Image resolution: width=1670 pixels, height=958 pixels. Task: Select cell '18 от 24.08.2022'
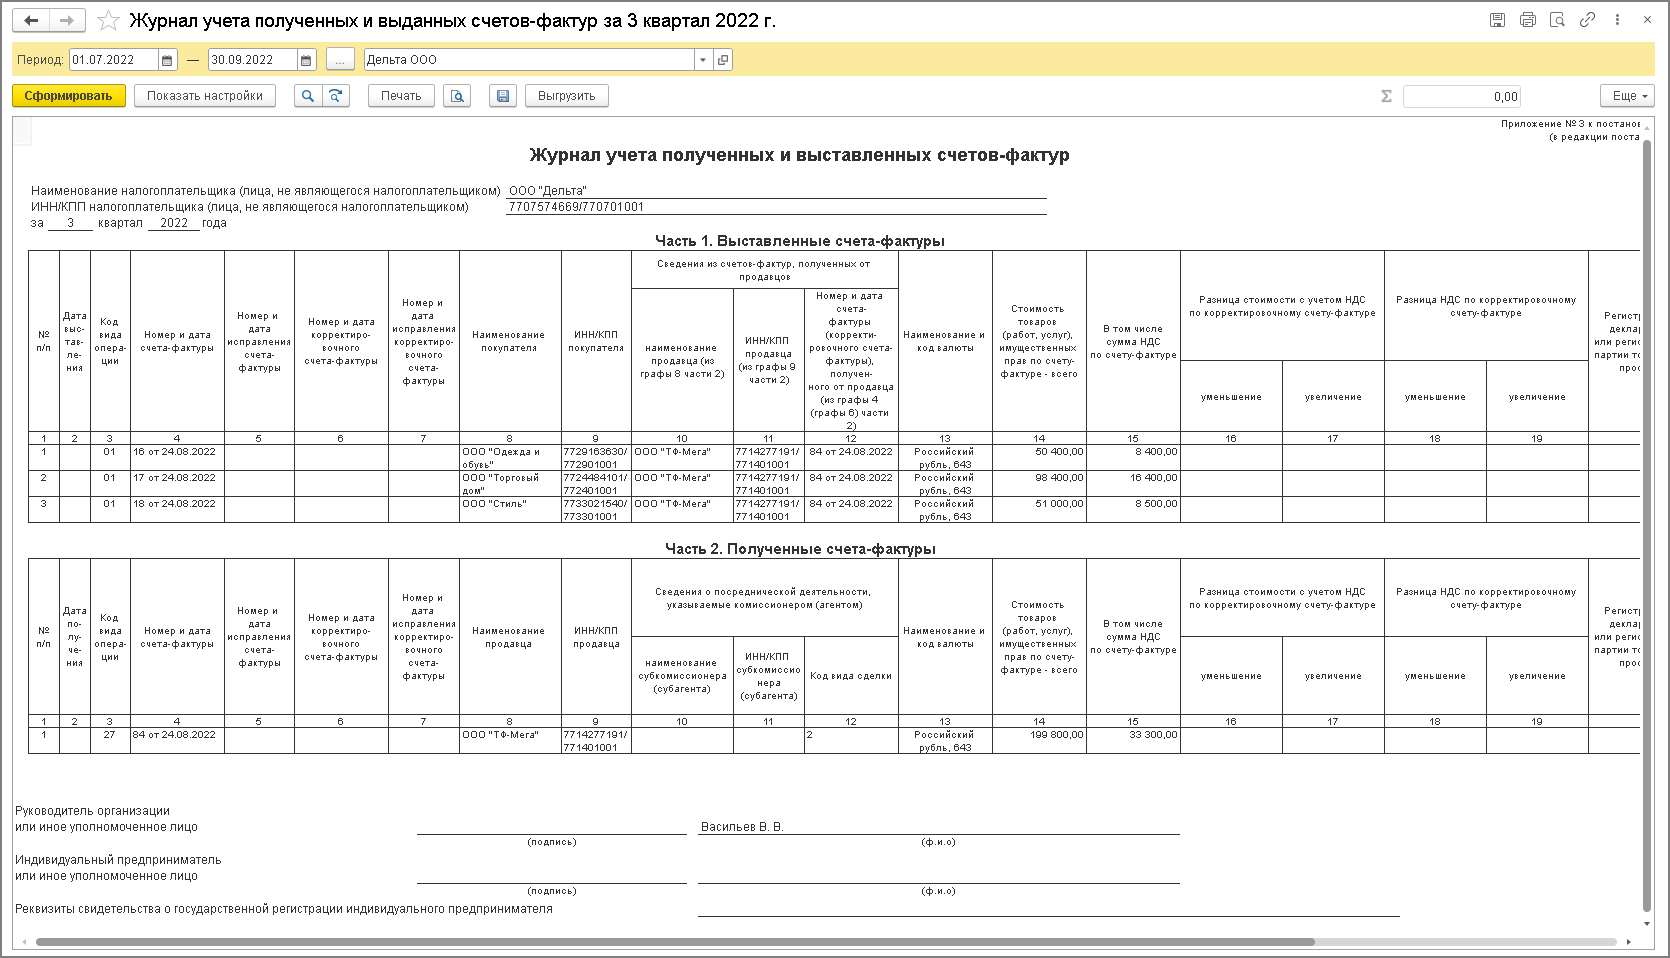pyautogui.click(x=177, y=510)
